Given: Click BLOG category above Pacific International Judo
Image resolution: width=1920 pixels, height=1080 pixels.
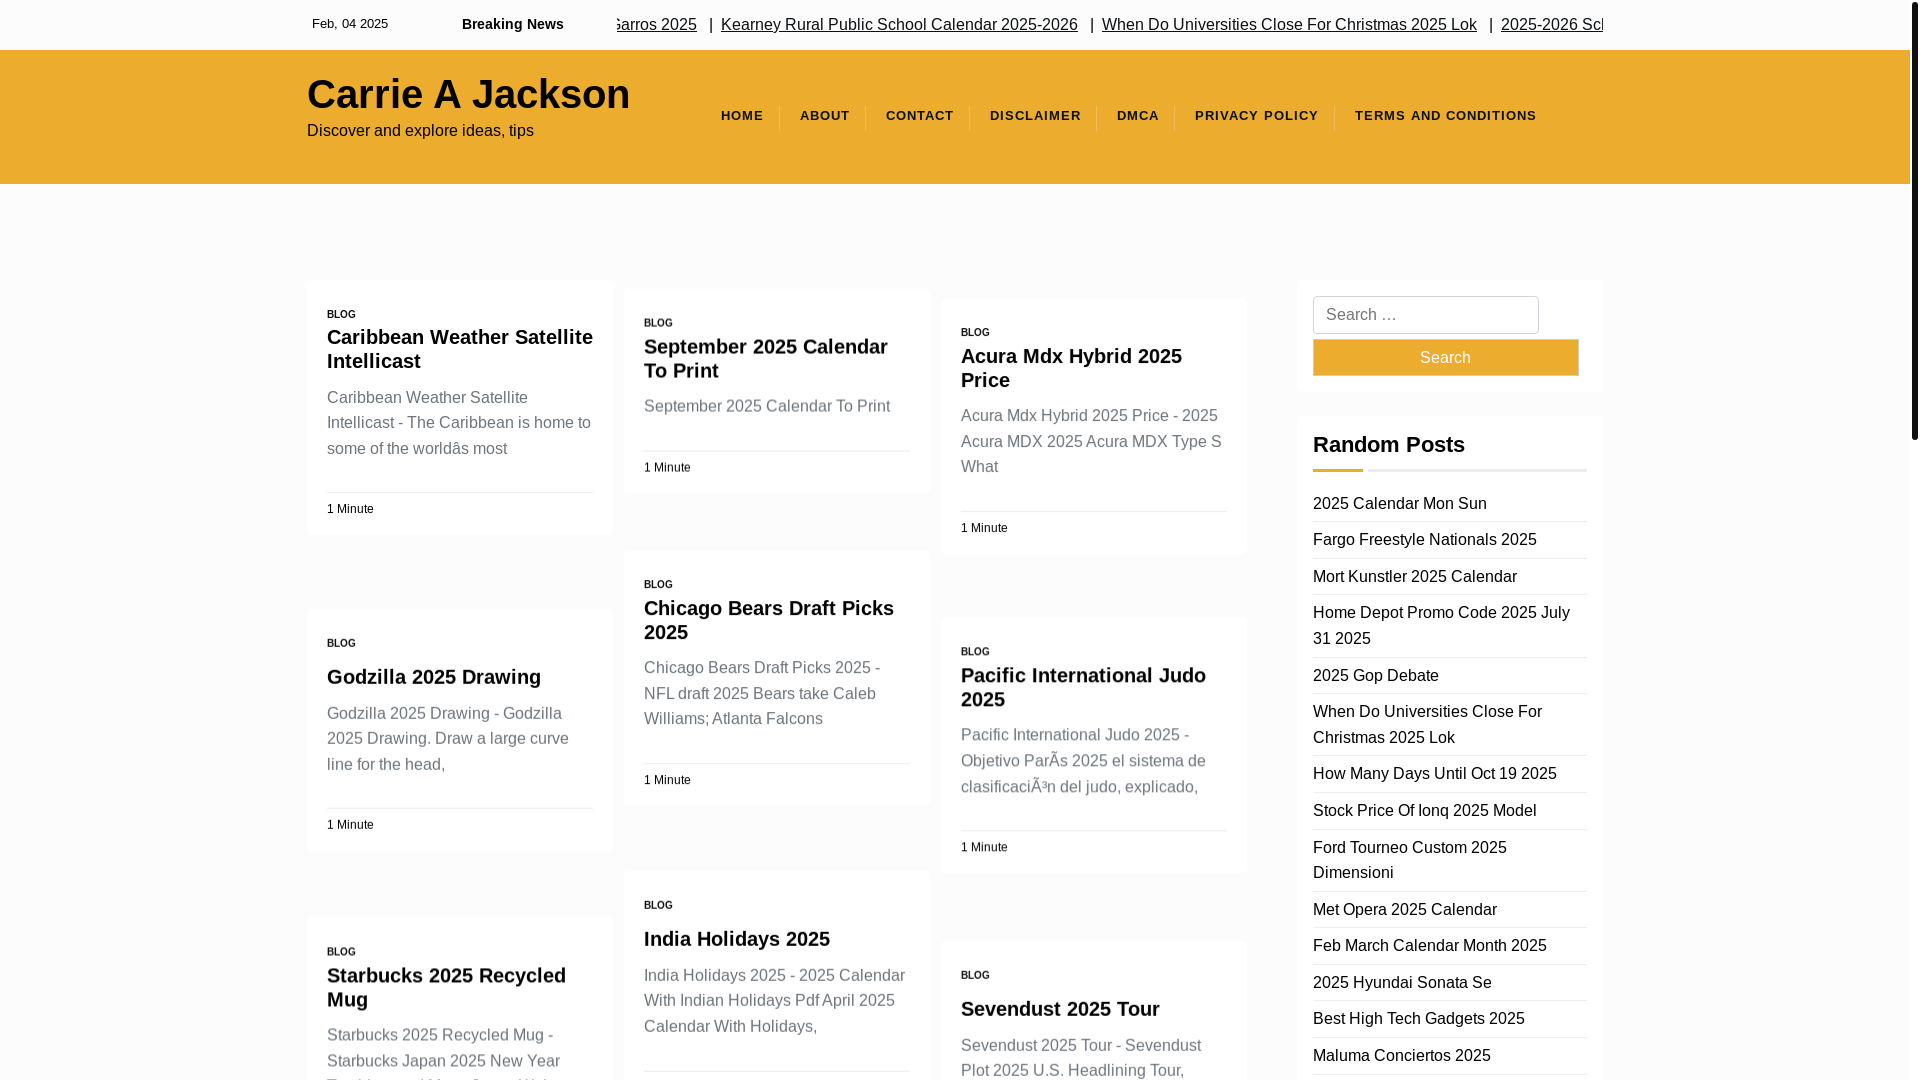Looking at the screenshot, I should coord(975,651).
